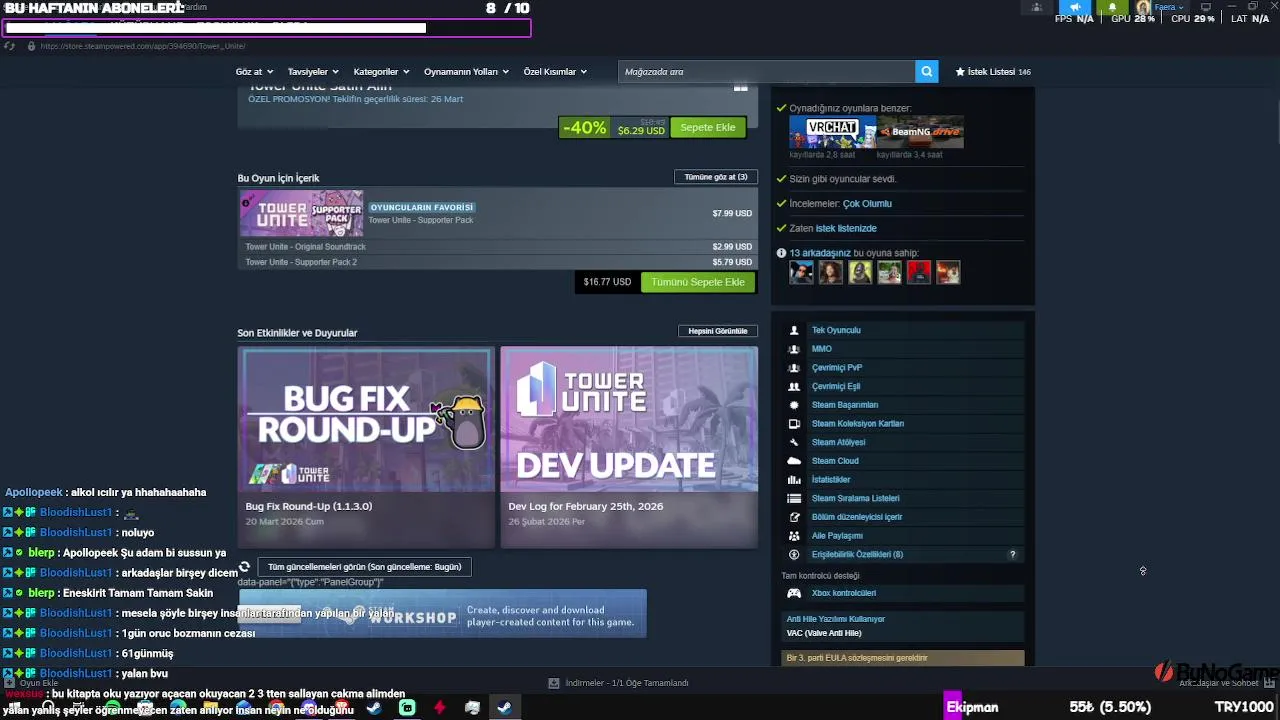Image resolution: width=1280 pixels, height=720 pixels.
Task: Click the istek listenizde link
Action: tap(846, 229)
